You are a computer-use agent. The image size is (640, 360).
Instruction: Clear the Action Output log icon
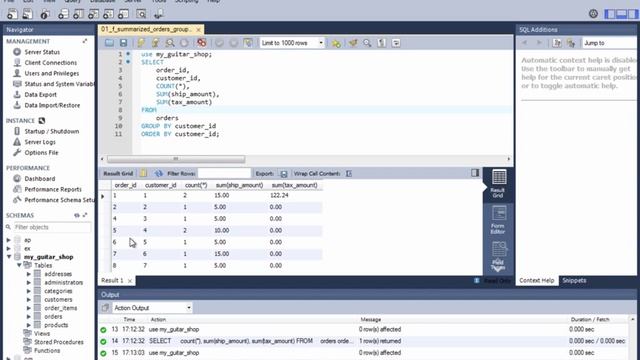click(105, 308)
